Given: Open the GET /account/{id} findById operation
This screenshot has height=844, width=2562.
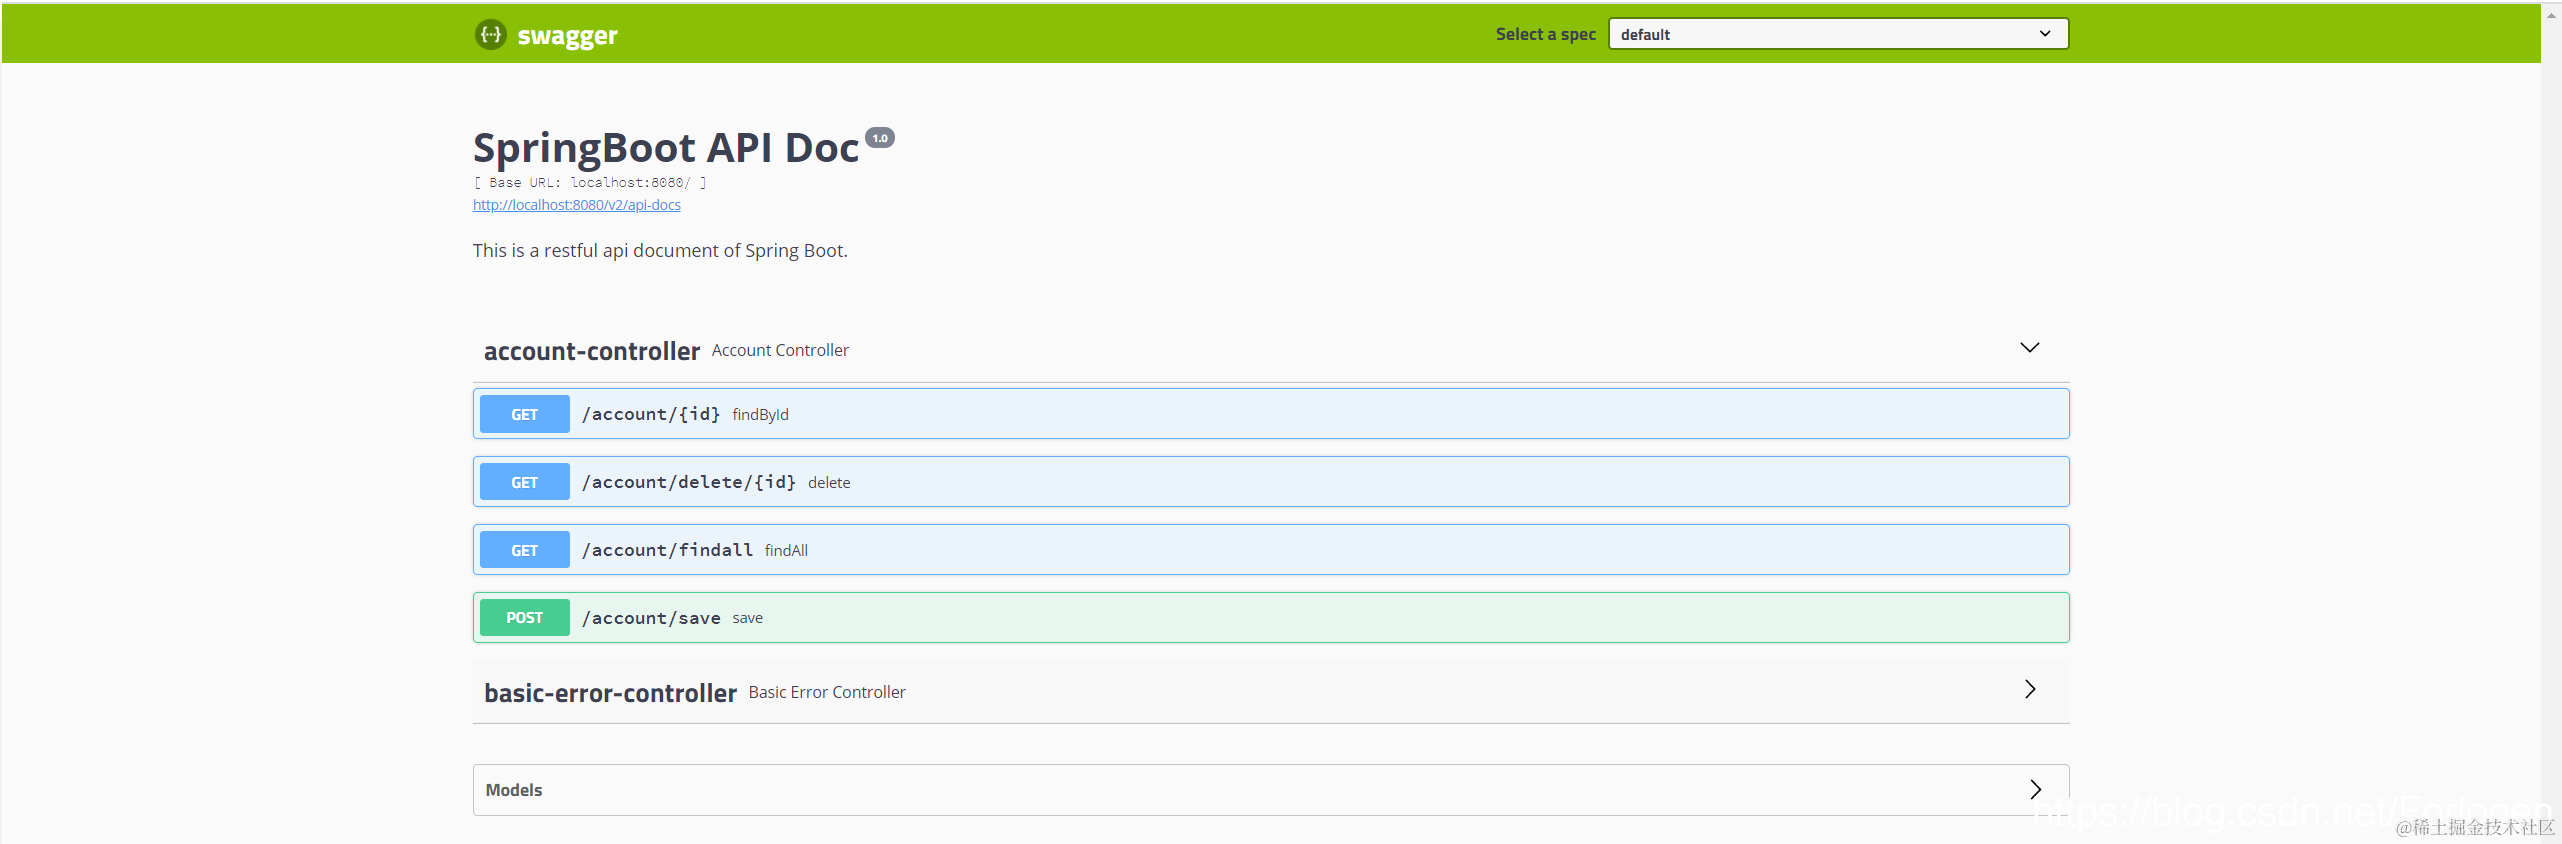Looking at the screenshot, I should [x=1271, y=414].
